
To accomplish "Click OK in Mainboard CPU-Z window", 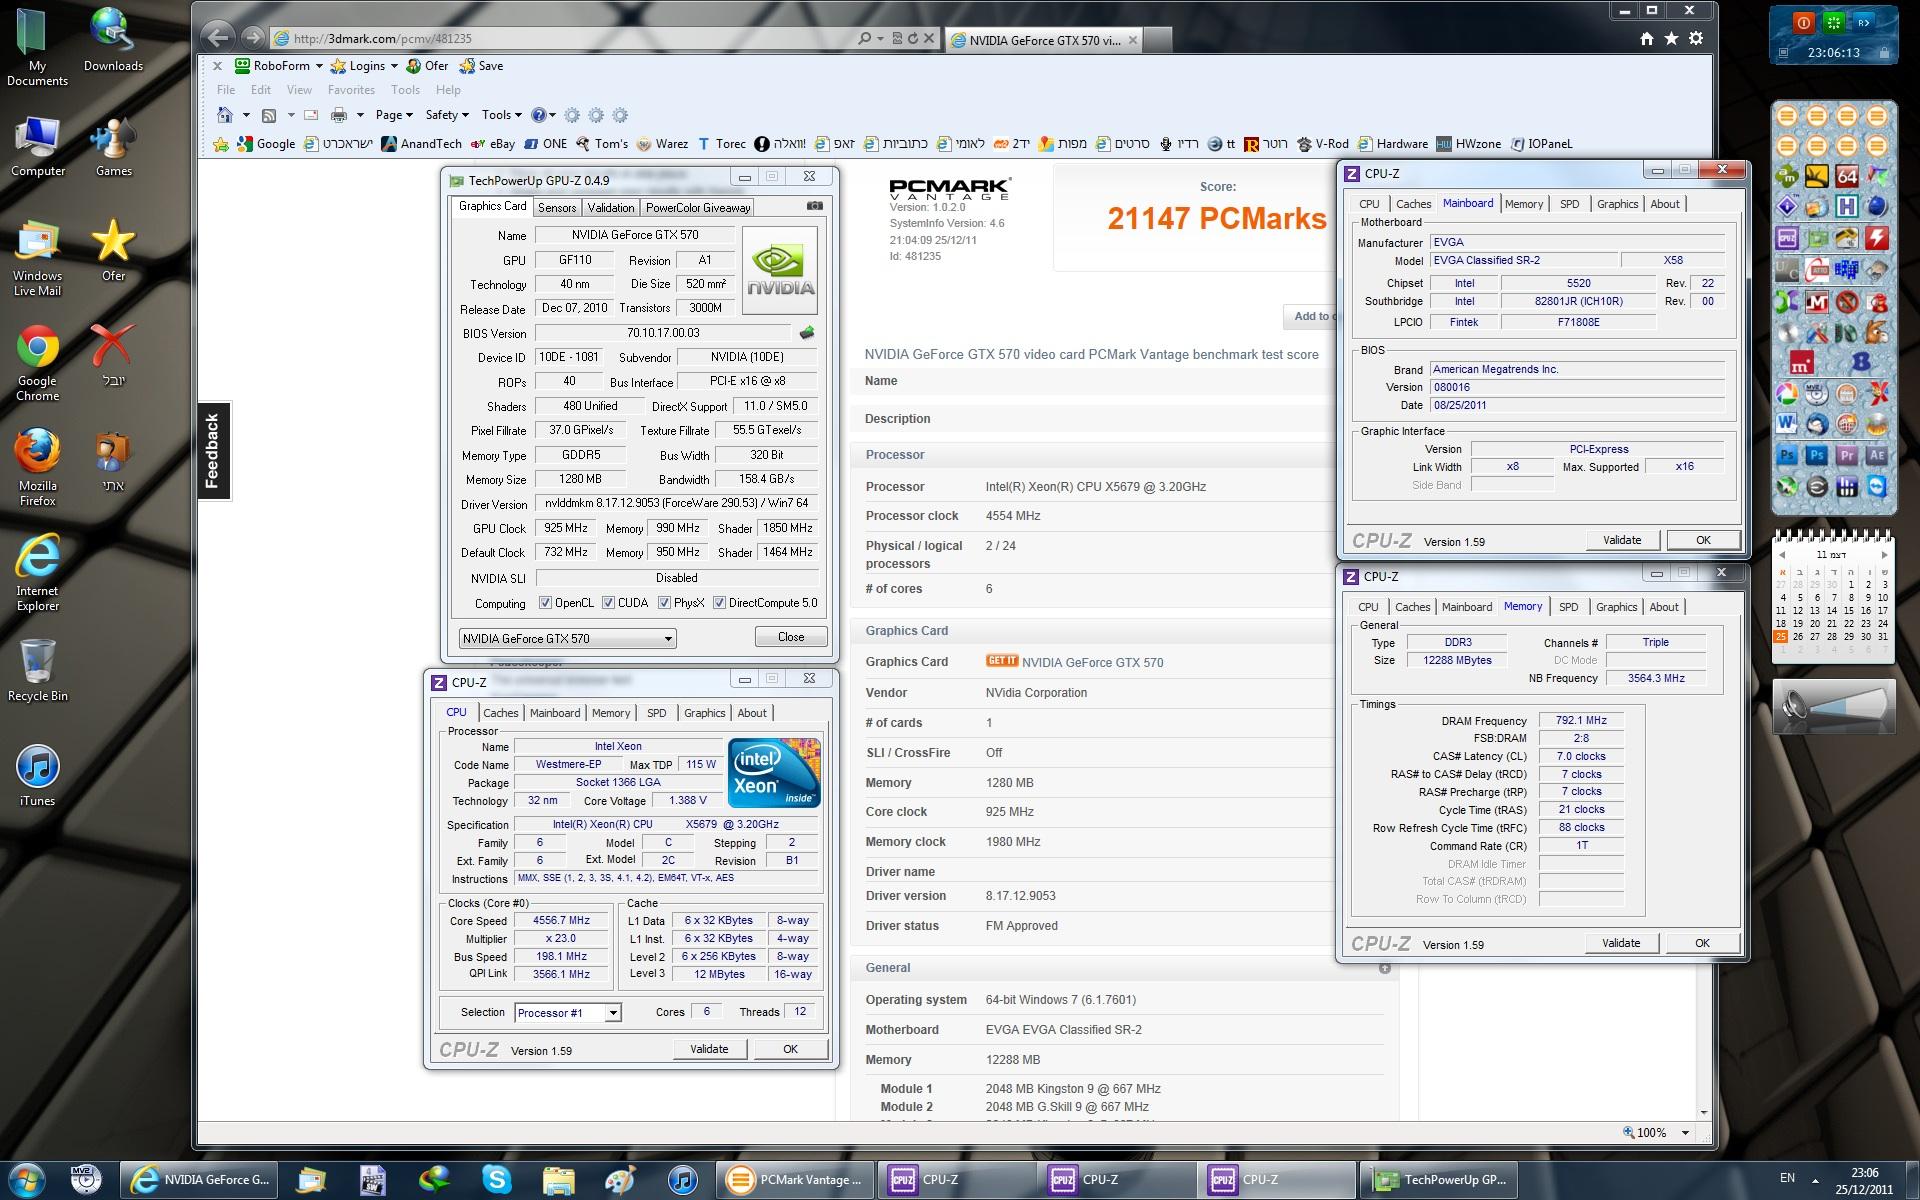I will [x=1703, y=540].
